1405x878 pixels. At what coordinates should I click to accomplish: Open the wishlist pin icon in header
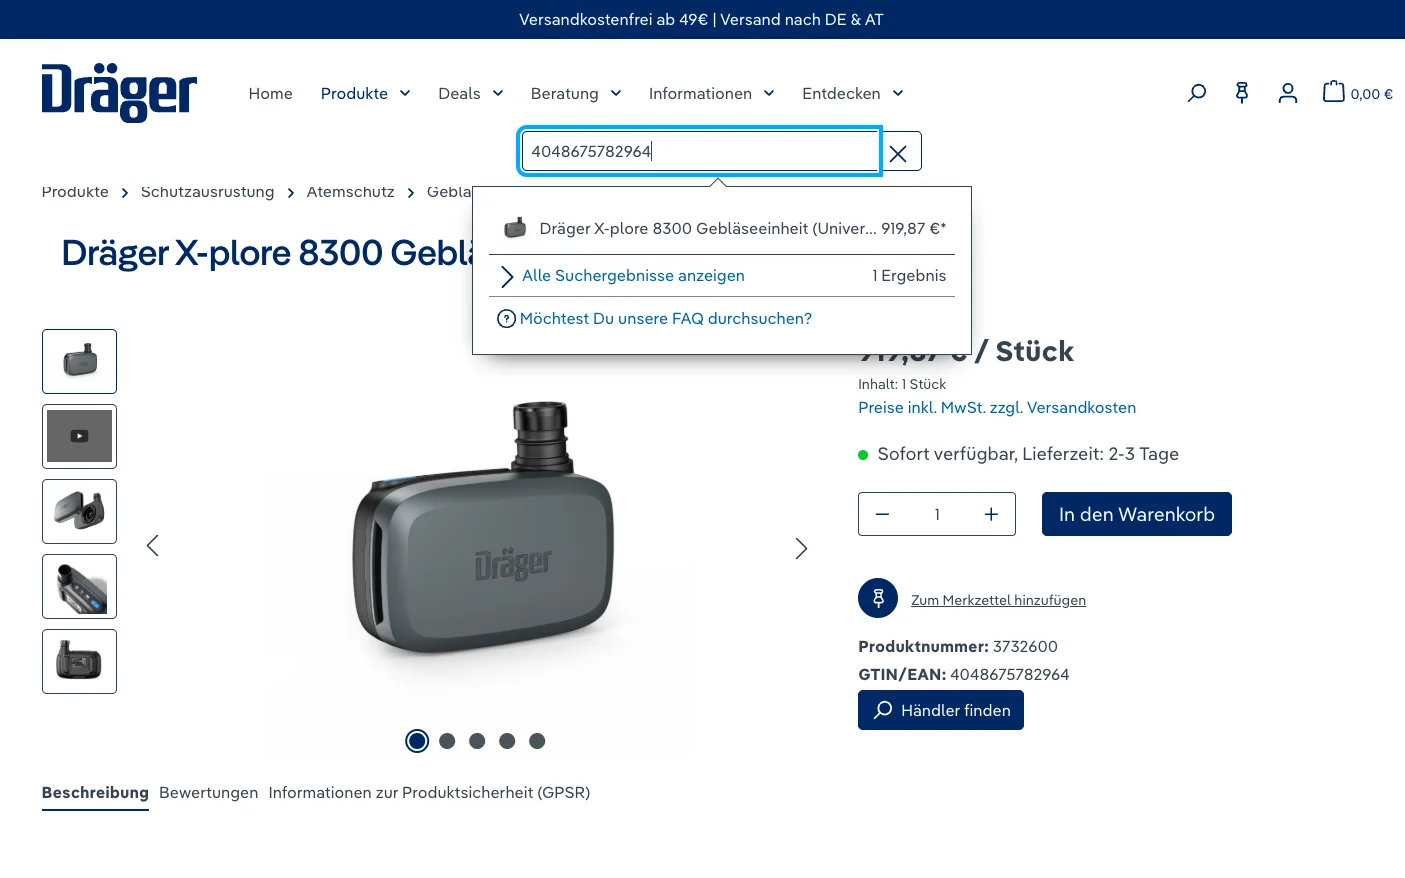[x=1242, y=93]
